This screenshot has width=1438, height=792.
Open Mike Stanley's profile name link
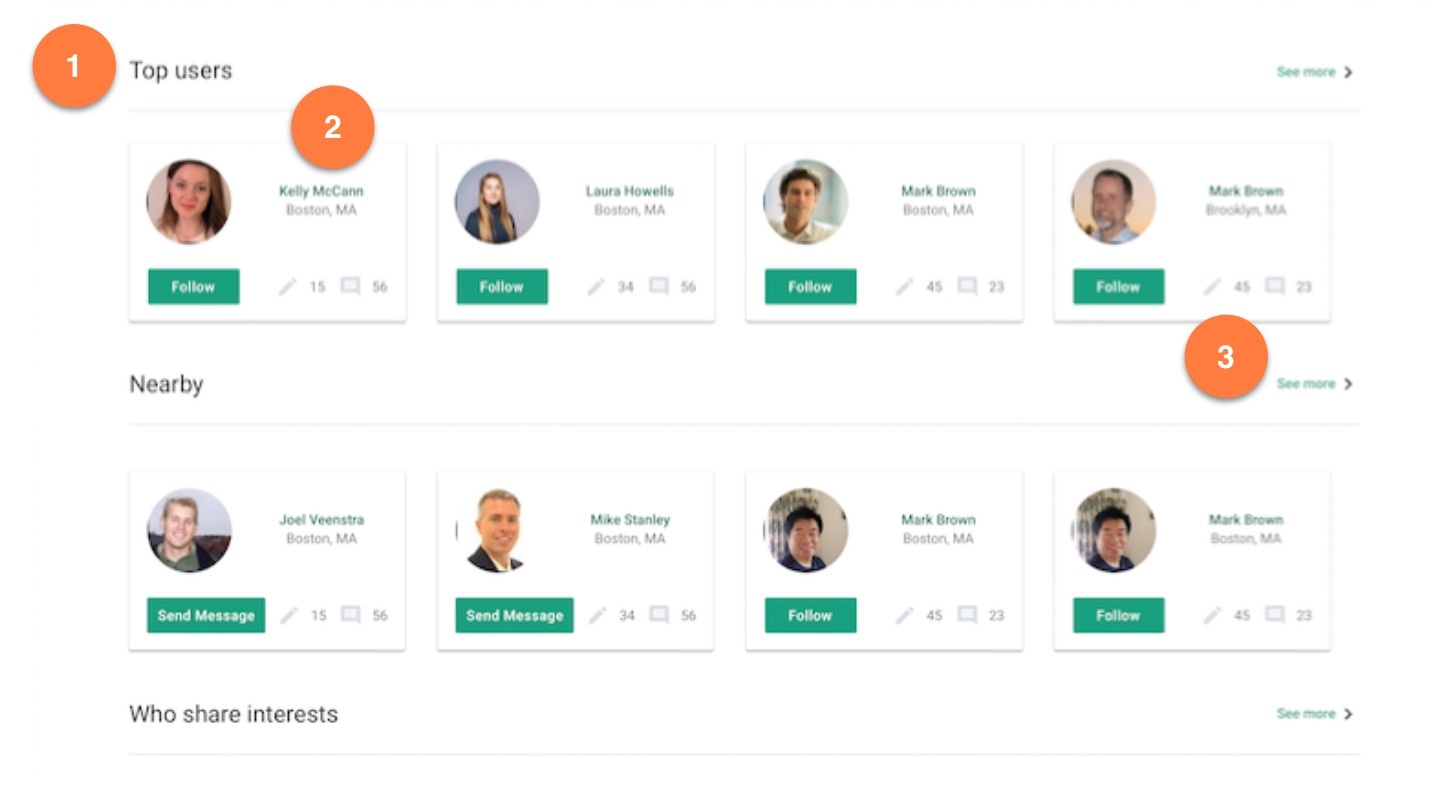point(630,520)
